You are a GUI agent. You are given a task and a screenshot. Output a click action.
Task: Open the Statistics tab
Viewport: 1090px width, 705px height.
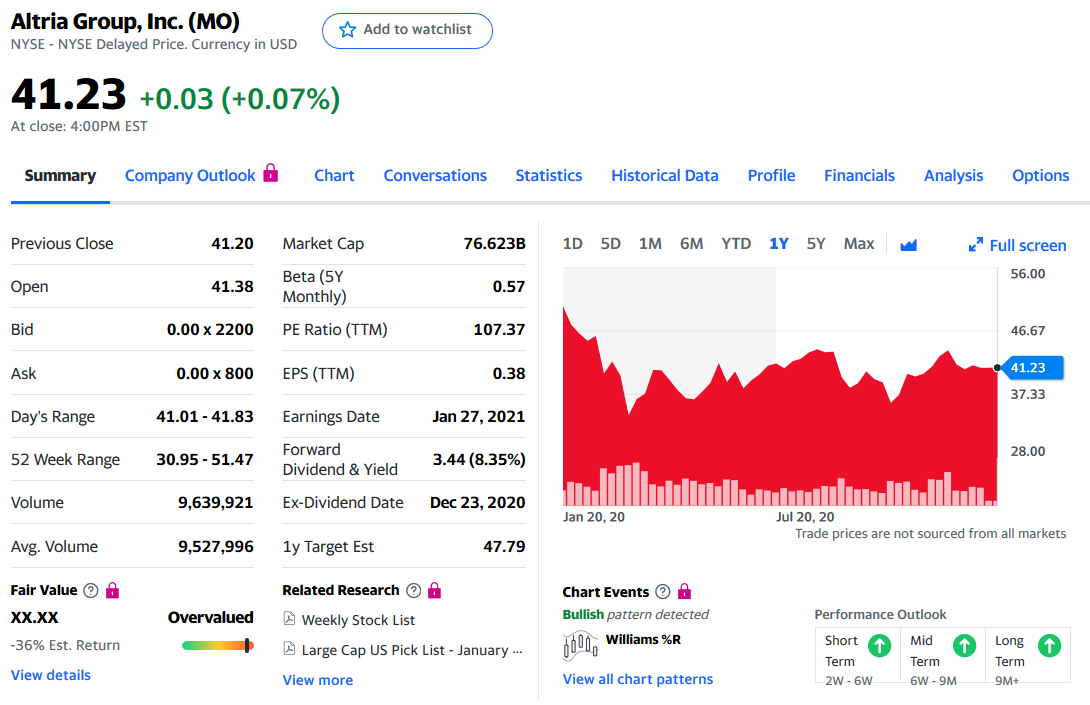[548, 175]
